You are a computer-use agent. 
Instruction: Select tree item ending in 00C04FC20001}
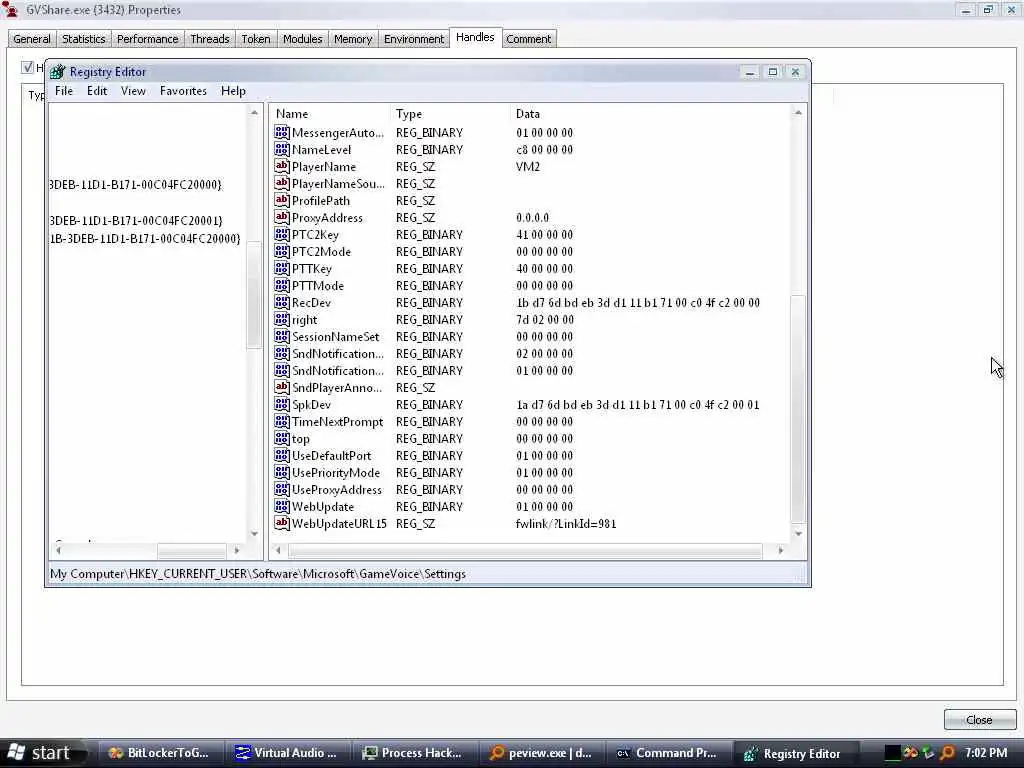[x=136, y=221]
